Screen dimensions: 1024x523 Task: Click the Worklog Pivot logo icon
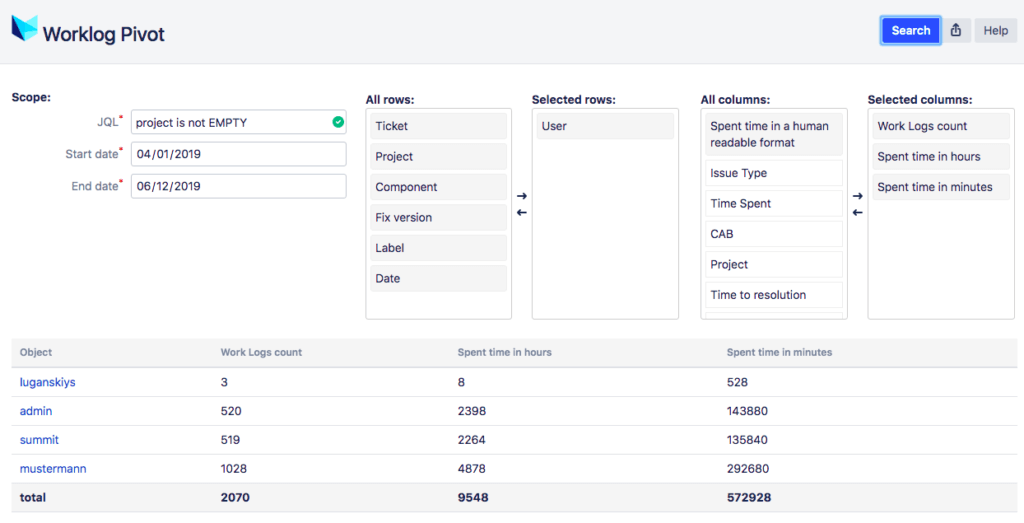click(x=25, y=29)
